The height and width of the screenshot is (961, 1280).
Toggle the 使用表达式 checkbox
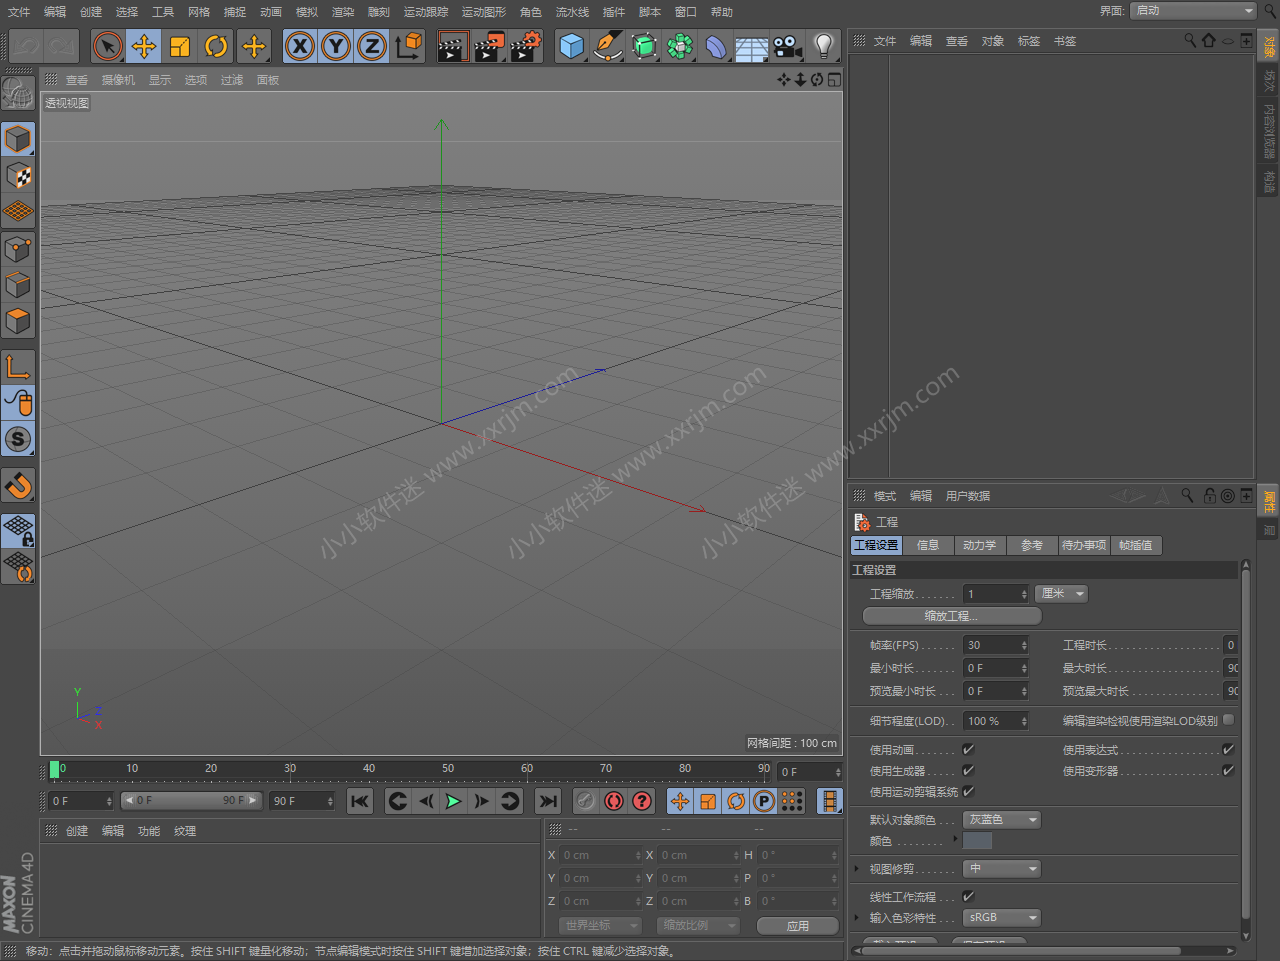coord(1228,749)
